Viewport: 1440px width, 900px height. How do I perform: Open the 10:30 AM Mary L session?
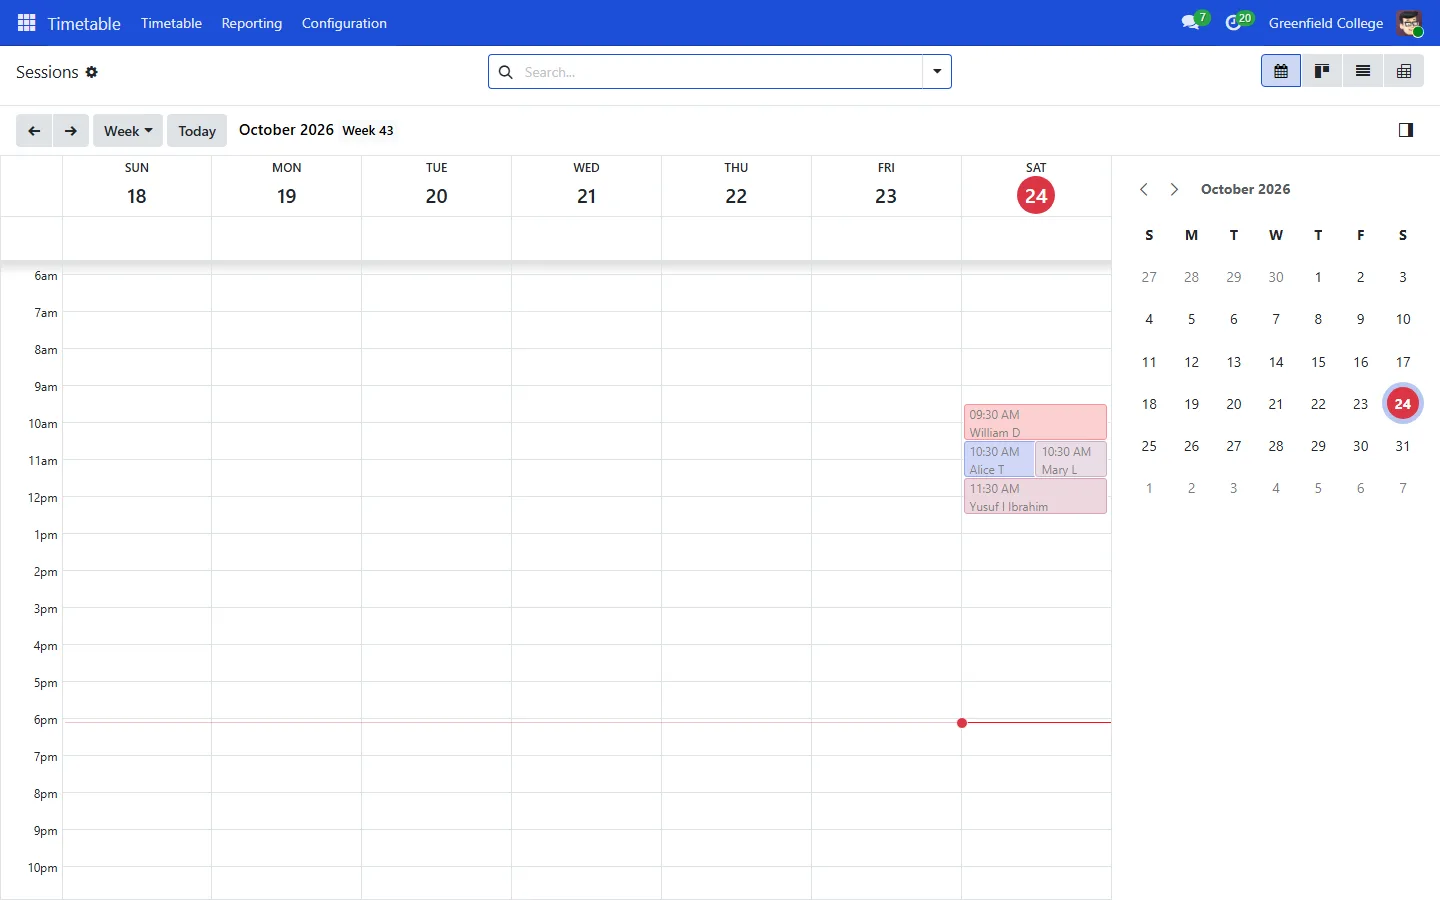coord(1071,460)
